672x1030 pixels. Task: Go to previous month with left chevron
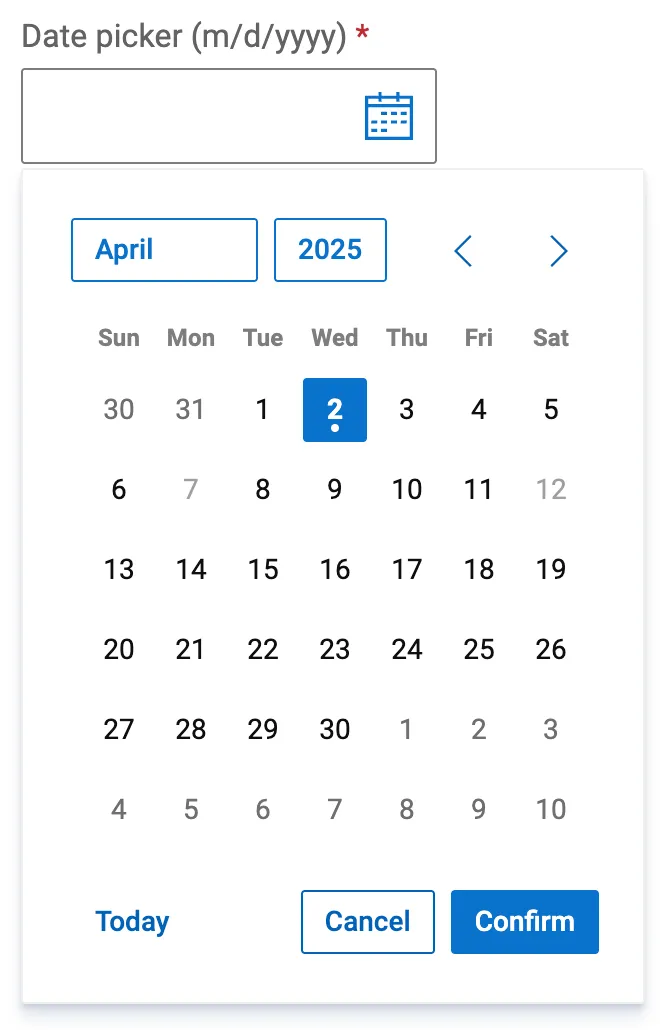[x=462, y=251]
